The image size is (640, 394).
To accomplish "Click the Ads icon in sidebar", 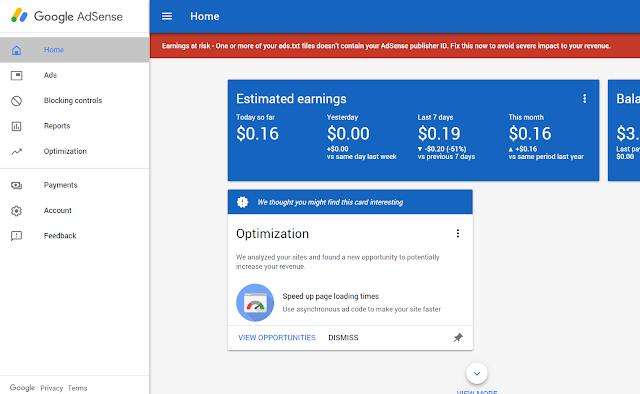I will point(16,76).
